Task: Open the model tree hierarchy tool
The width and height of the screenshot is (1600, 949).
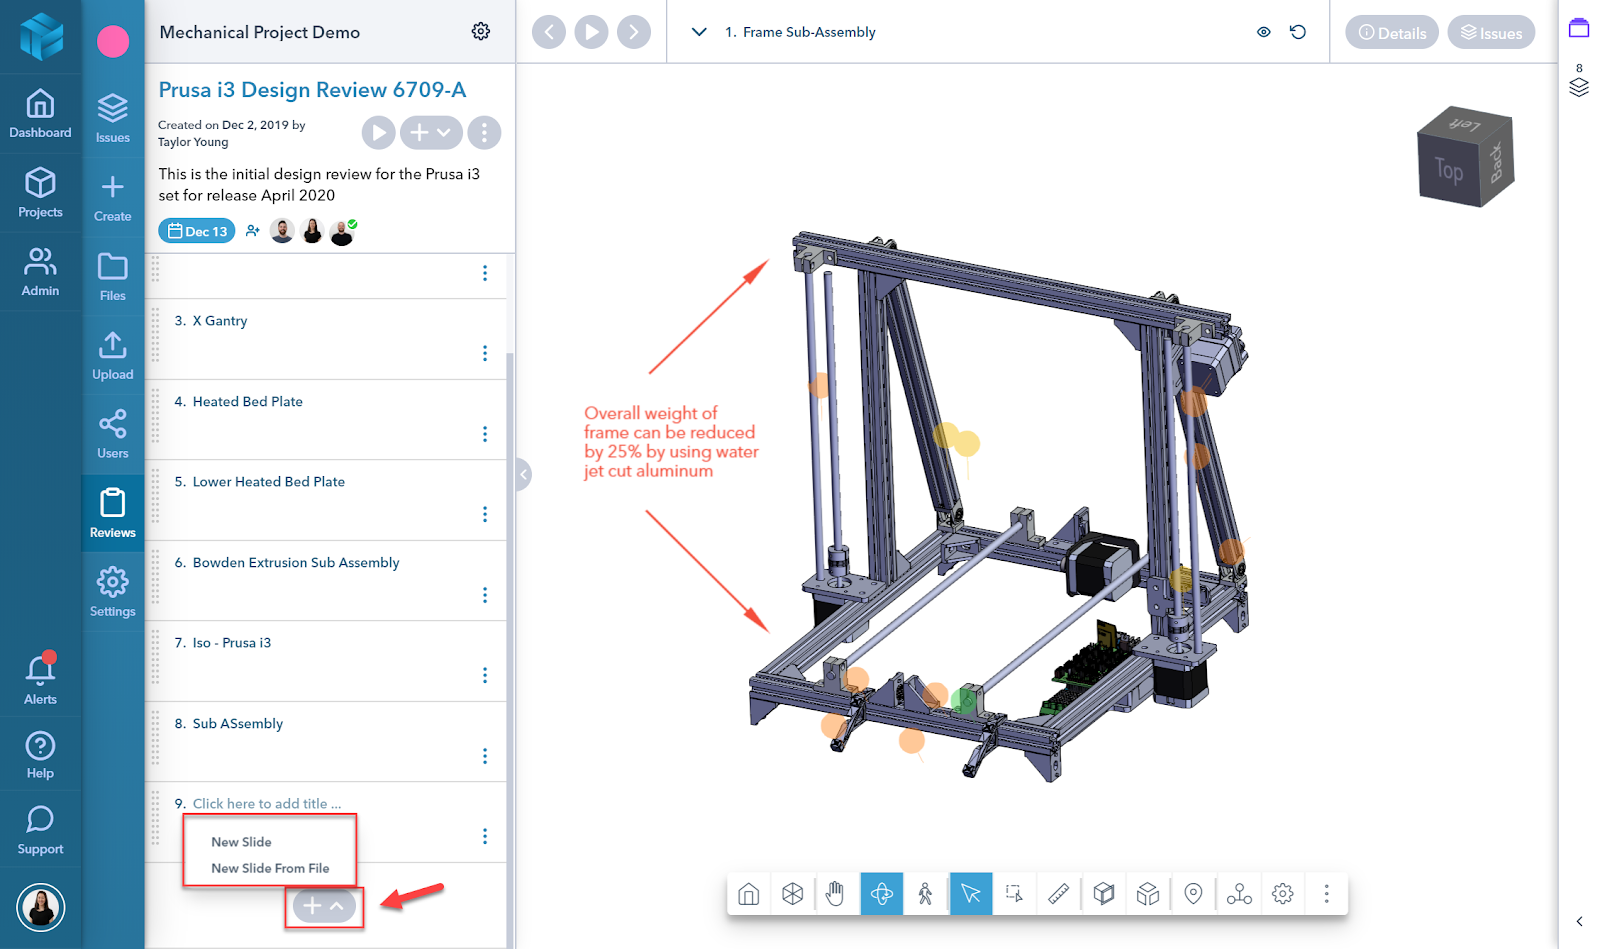Action: [1239, 894]
